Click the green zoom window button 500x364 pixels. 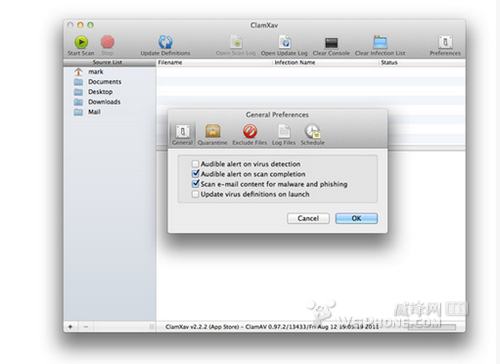click(x=90, y=25)
